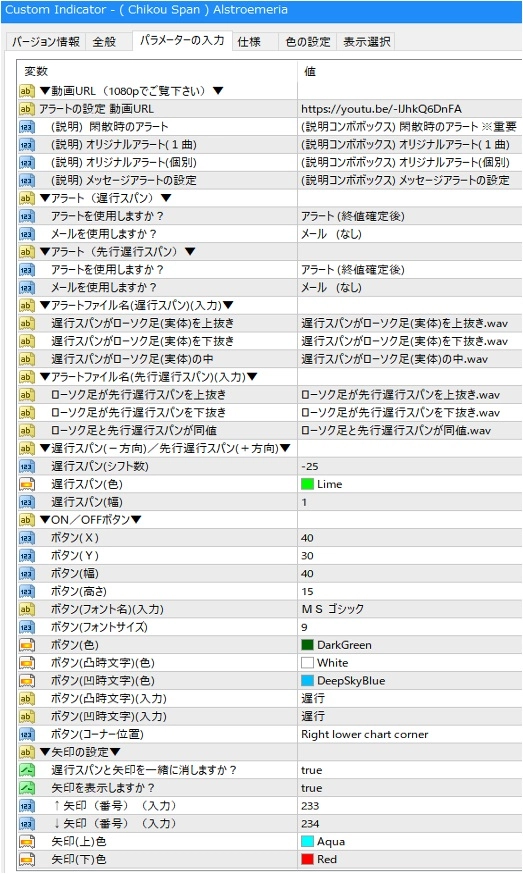
Task: Click the integer icon beside ボタン( Y )
Action: click(x=27, y=555)
